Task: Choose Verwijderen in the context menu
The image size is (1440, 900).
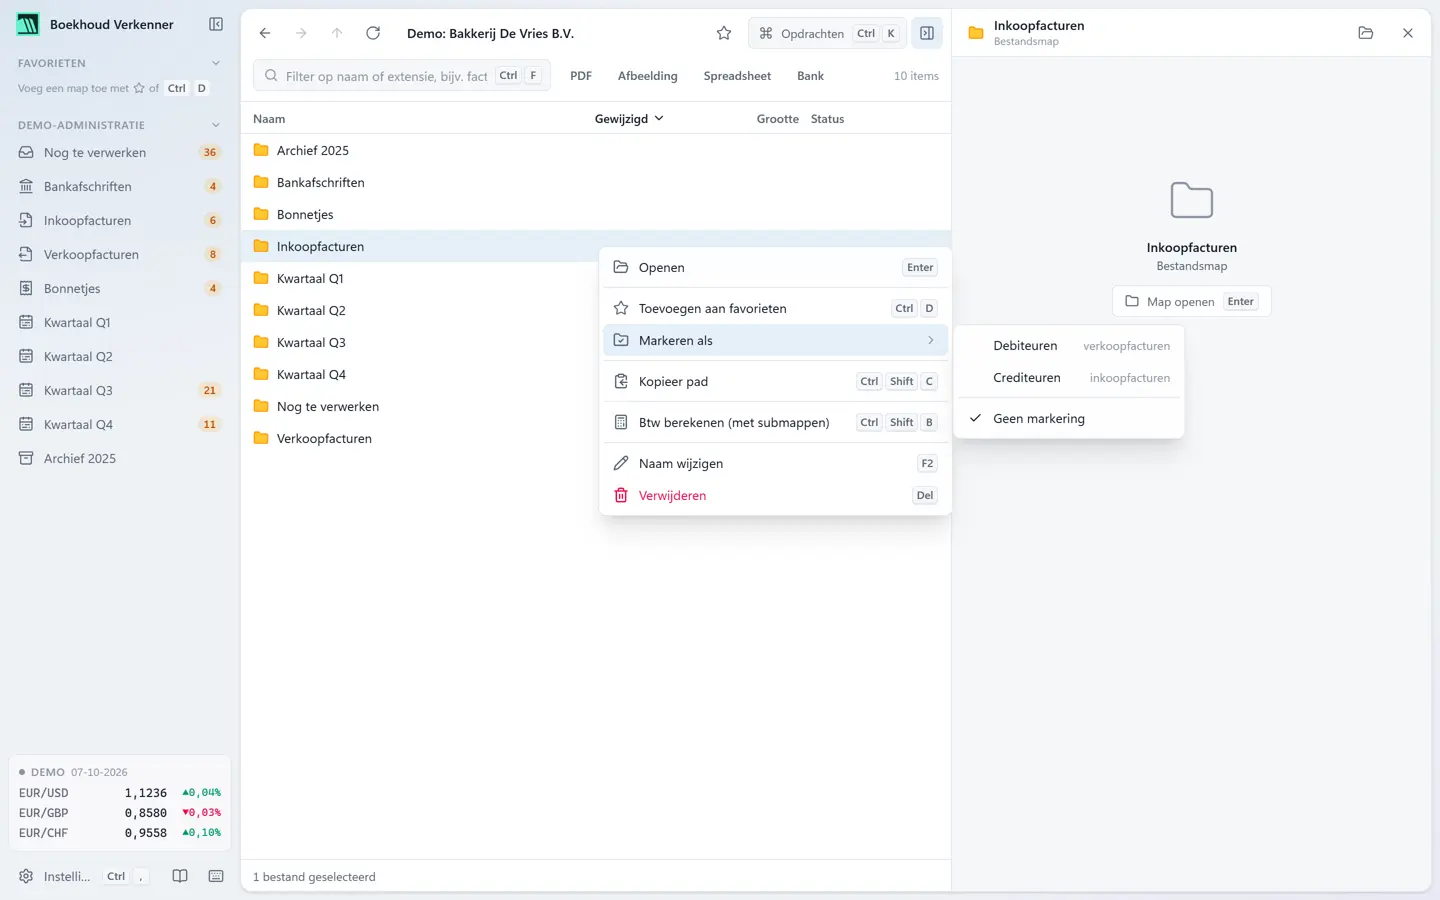Action: [775, 495]
